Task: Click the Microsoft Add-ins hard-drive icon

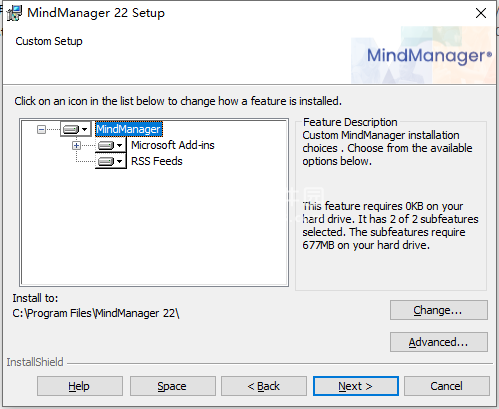Action: [x=106, y=145]
